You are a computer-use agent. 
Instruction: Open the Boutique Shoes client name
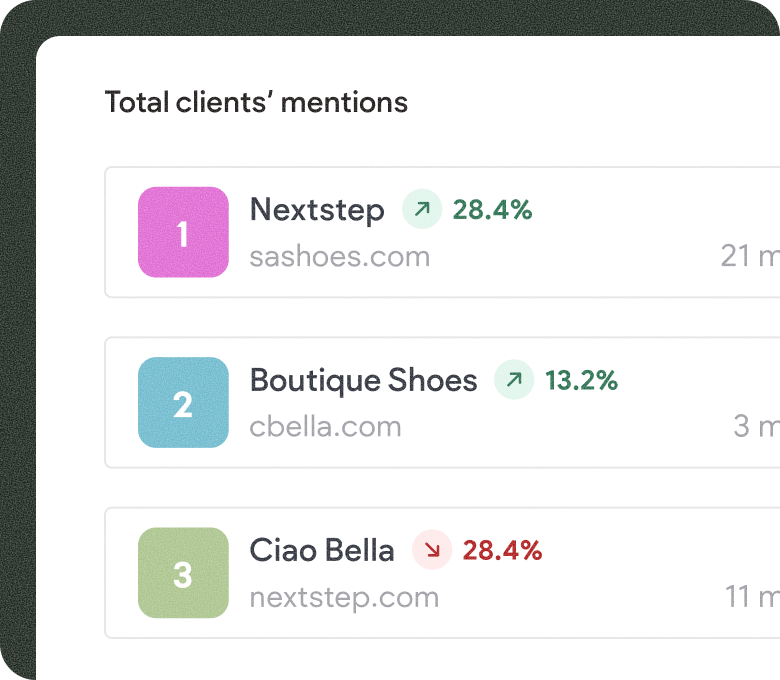[x=363, y=381]
